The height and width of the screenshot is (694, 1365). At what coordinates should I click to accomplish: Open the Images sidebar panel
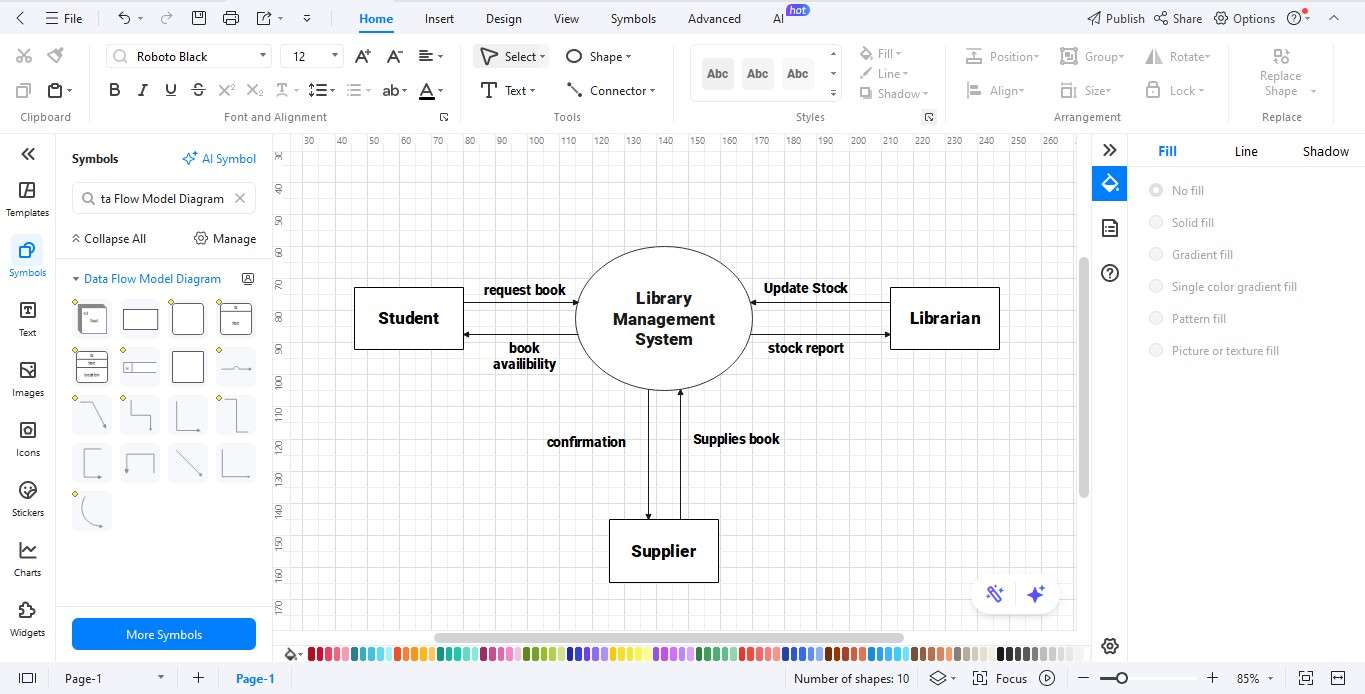28,379
